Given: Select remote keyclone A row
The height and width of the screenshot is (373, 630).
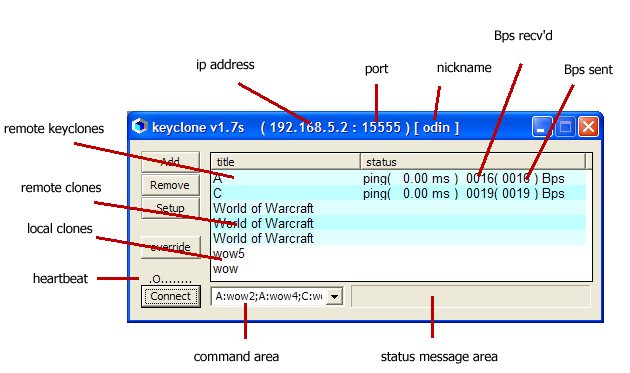Looking at the screenshot, I should click(x=399, y=178).
